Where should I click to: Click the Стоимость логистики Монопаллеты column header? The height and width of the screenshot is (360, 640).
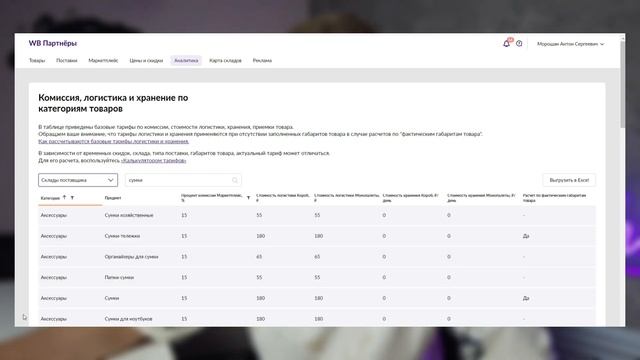[x=347, y=198]
